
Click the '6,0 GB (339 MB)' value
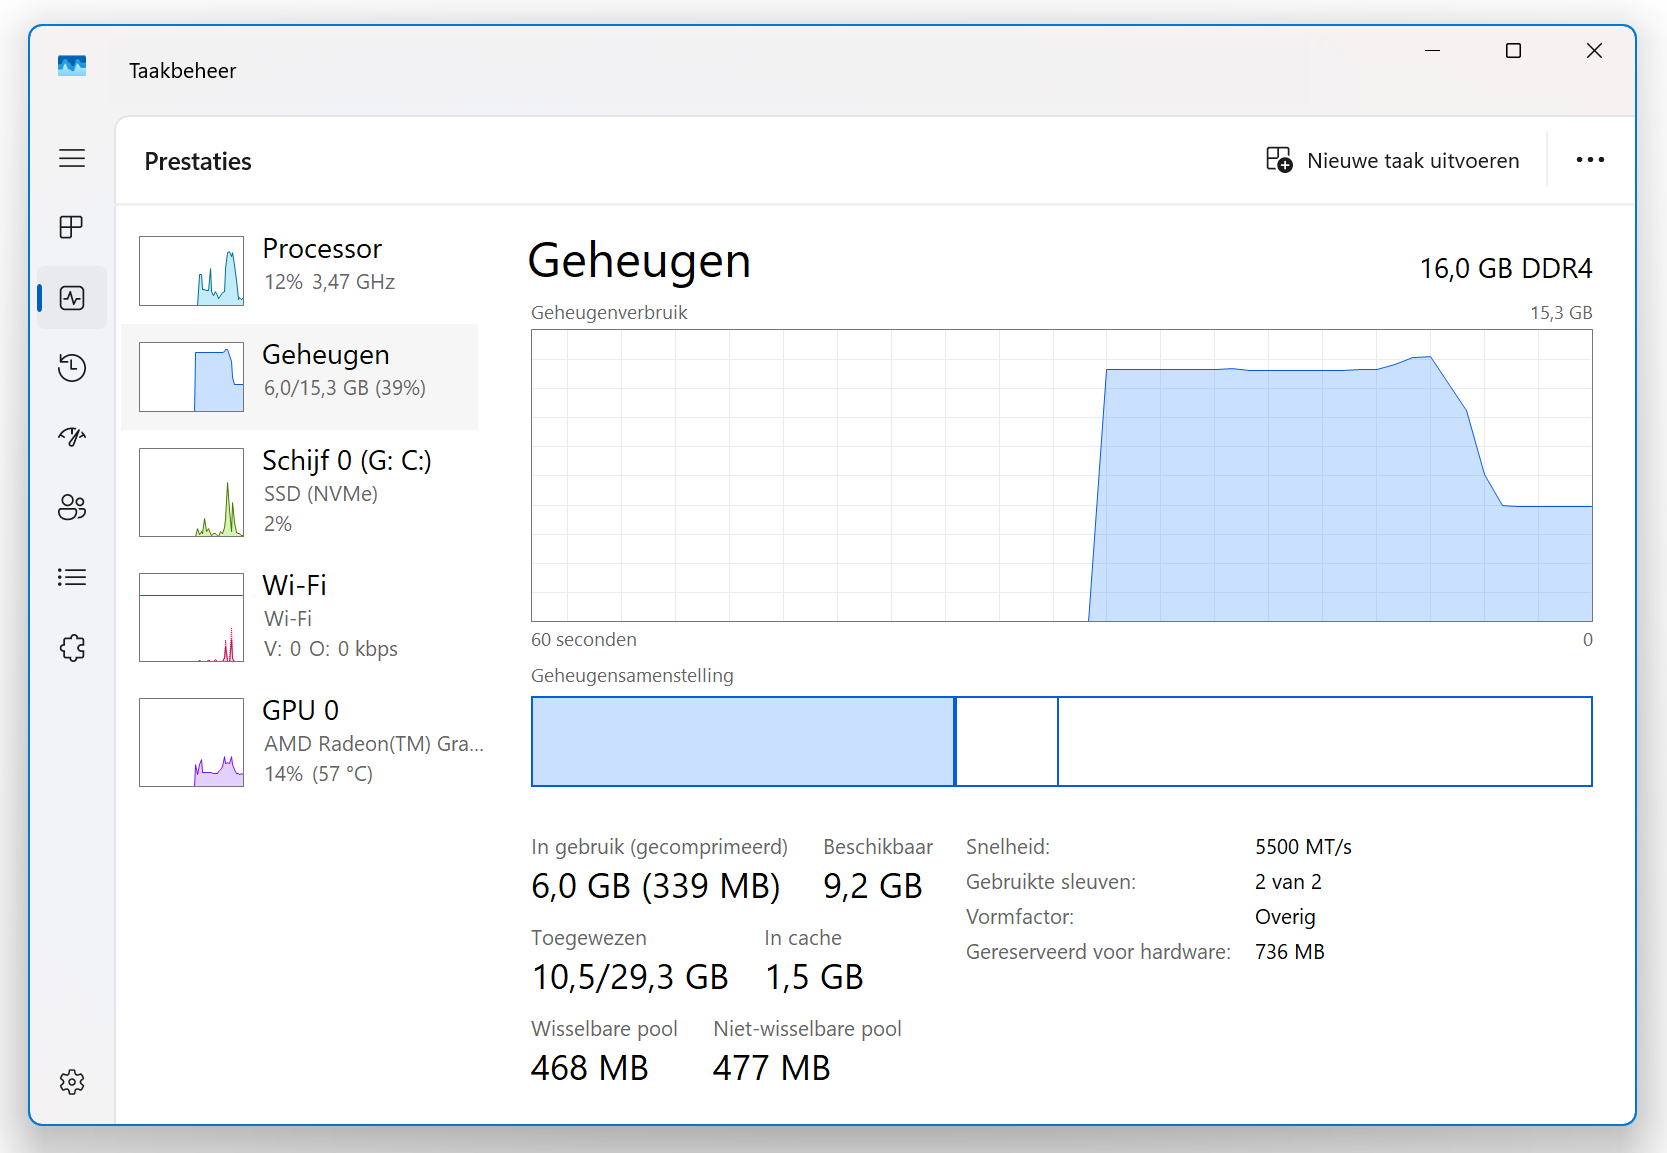point(655,886)
